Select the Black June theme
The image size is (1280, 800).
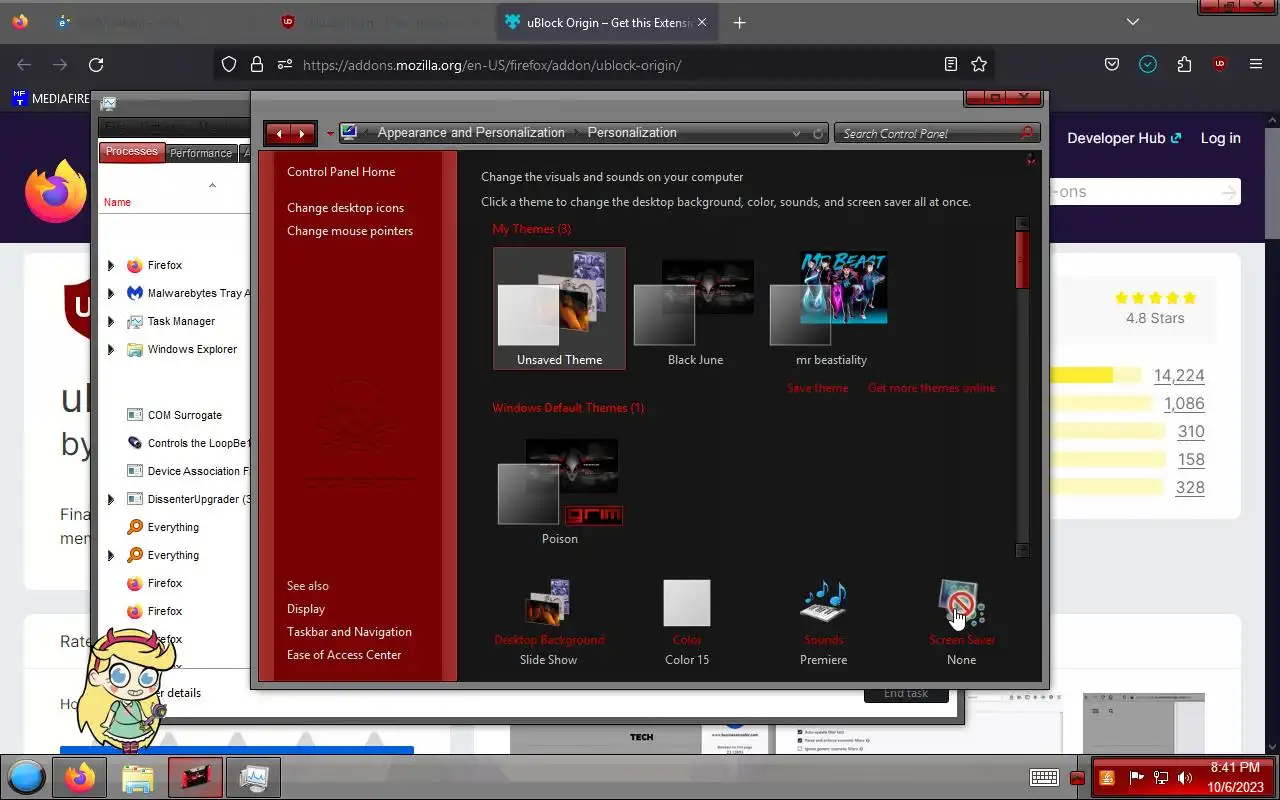pos(695,310)
